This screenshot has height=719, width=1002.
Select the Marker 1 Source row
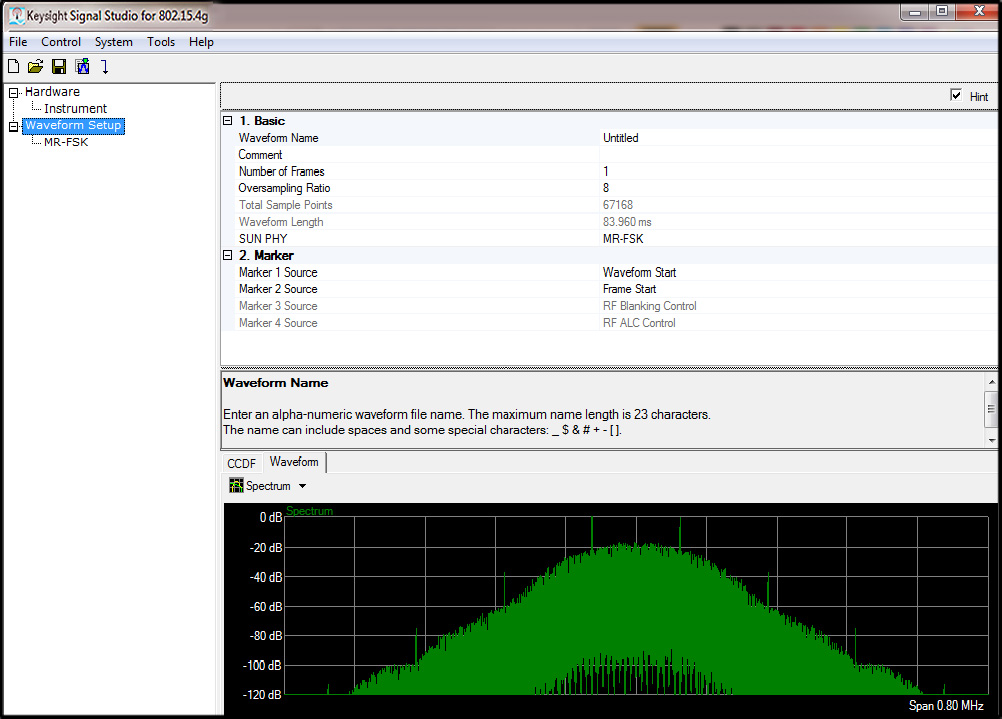pos(400,272)
